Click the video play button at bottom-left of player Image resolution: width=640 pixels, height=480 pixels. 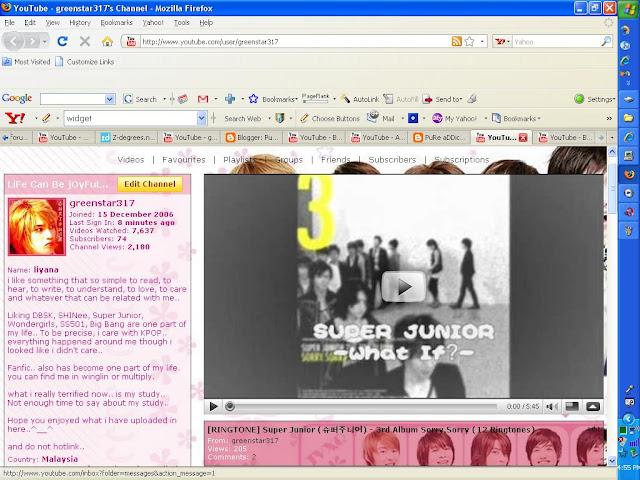tap(213, 407)
